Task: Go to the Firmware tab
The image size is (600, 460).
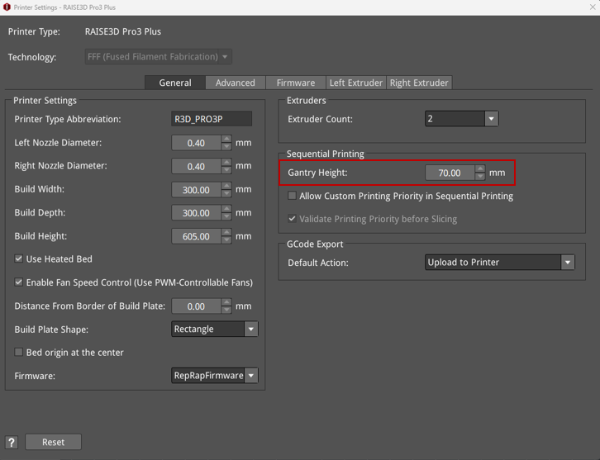Action: [x=295, y=83]
